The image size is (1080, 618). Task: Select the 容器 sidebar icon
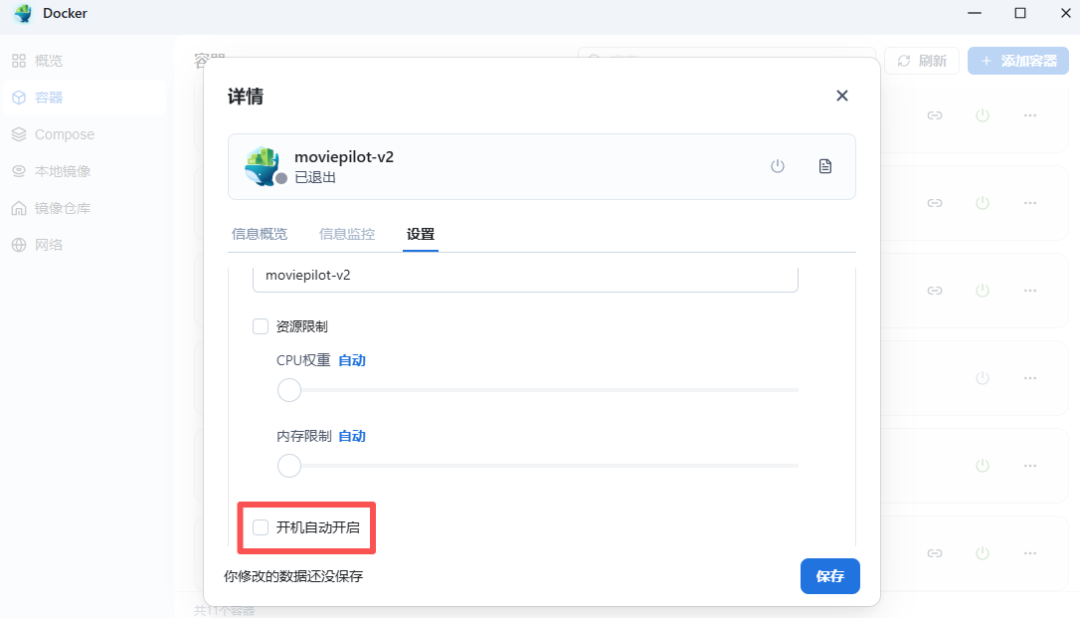(x=49, y=97)
